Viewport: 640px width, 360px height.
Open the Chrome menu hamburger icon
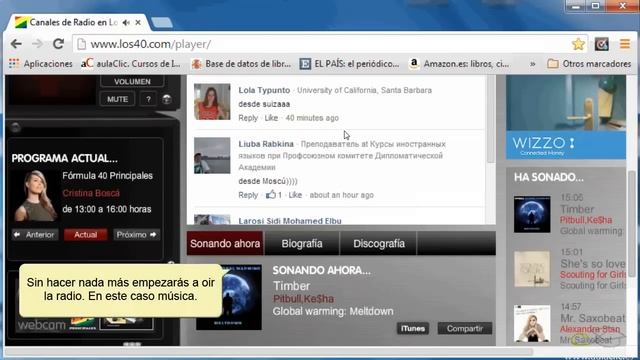pyautogui.click(x=624, y=44)
